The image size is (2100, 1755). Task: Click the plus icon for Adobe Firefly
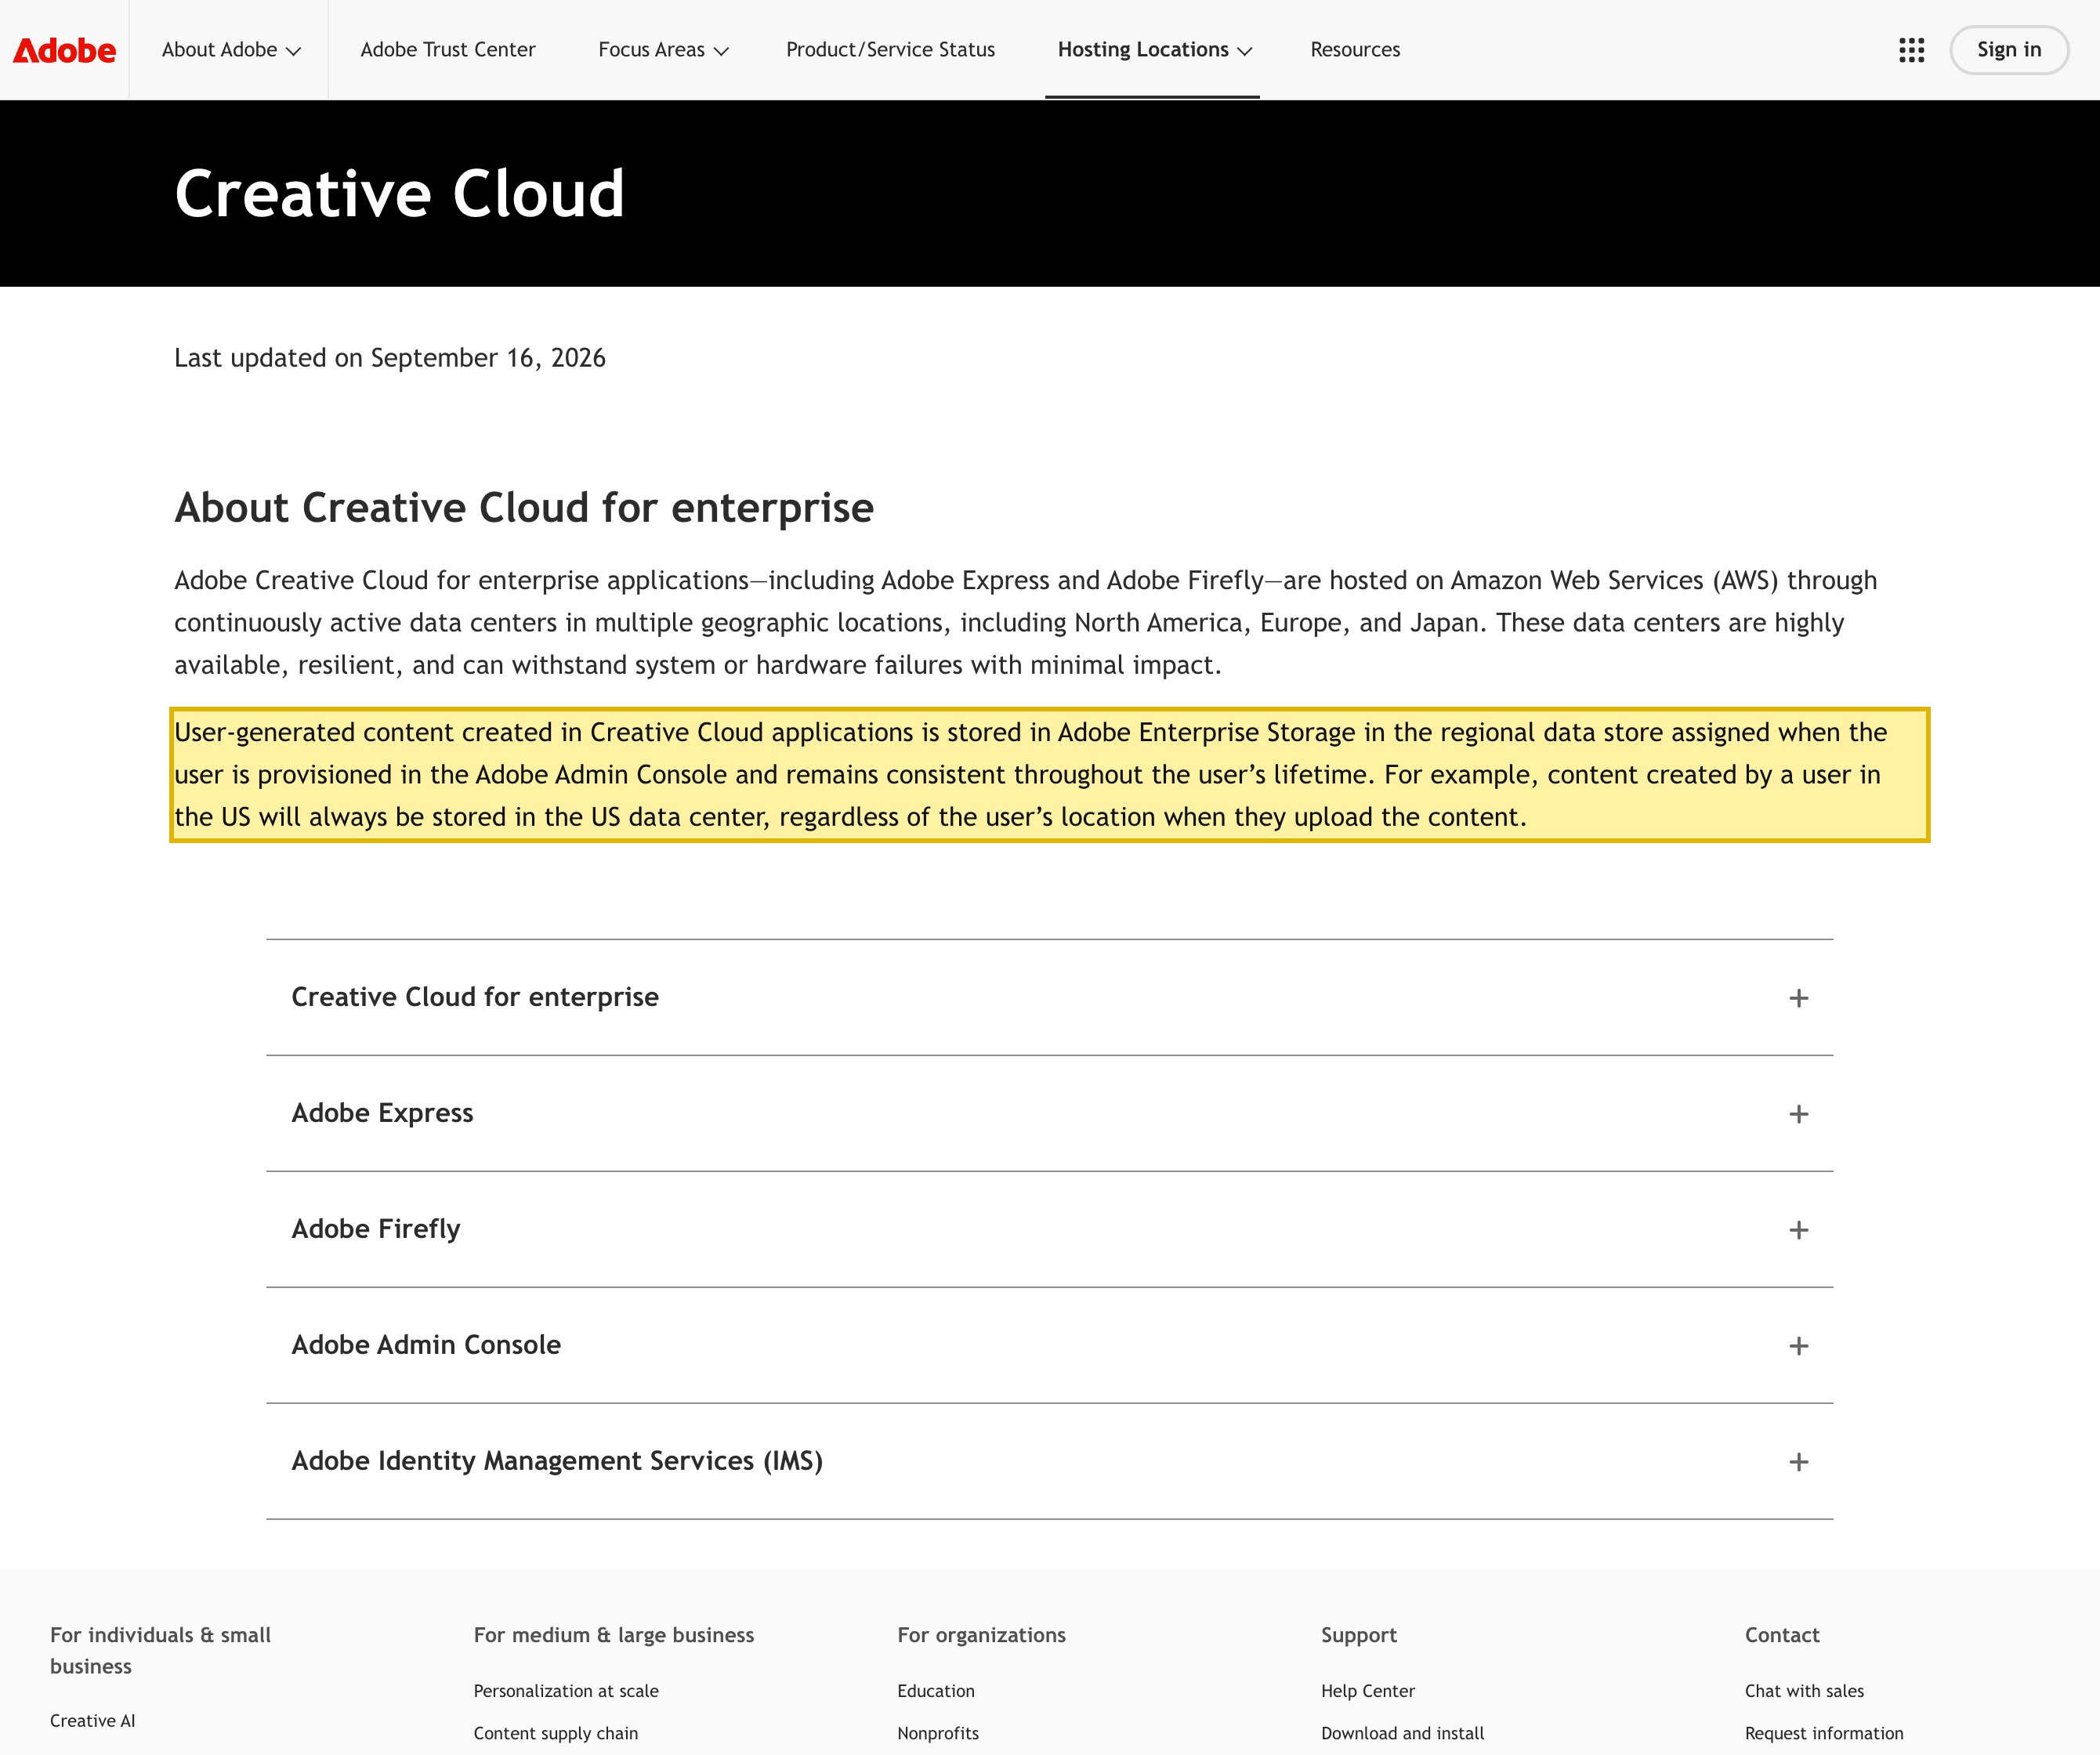[x=1798, y=1230]
